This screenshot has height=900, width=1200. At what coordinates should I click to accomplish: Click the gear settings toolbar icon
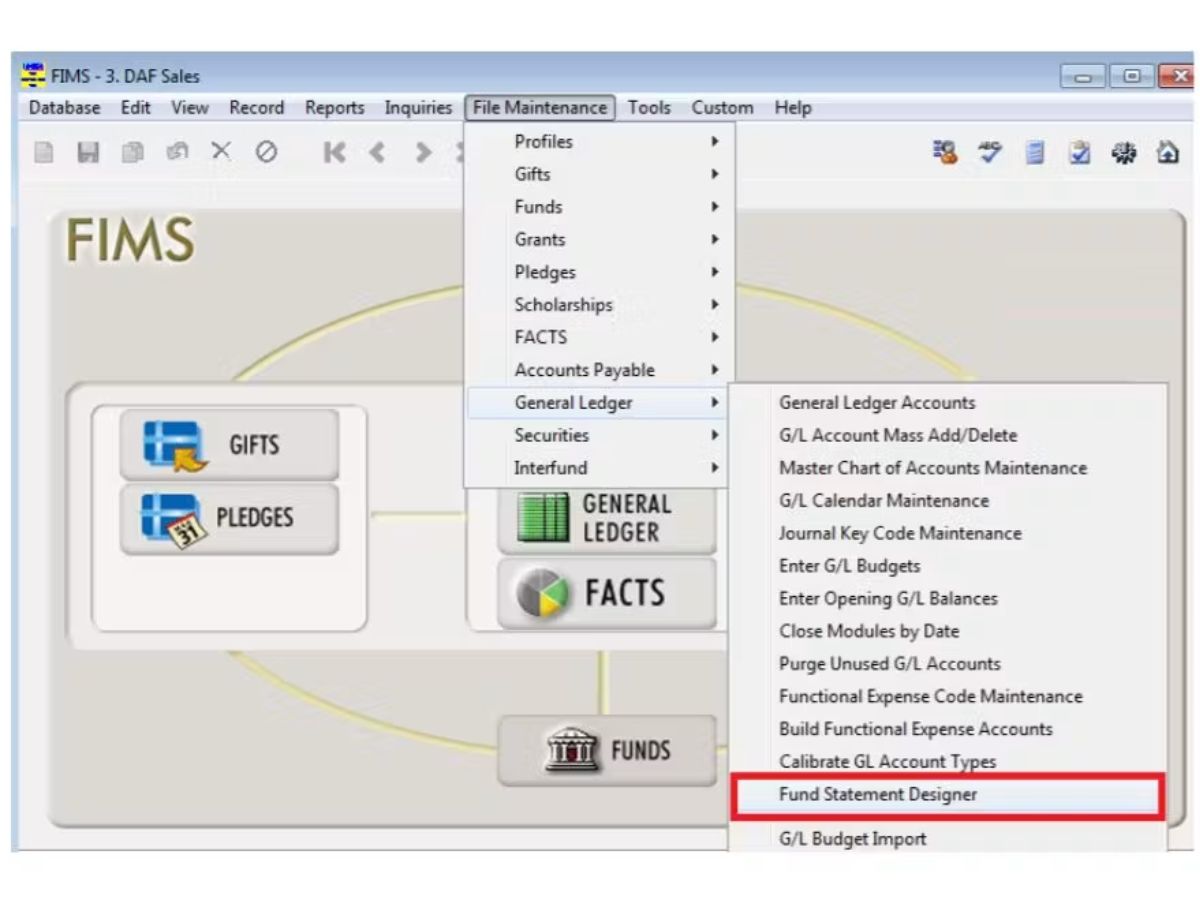tap(1124, 152)
